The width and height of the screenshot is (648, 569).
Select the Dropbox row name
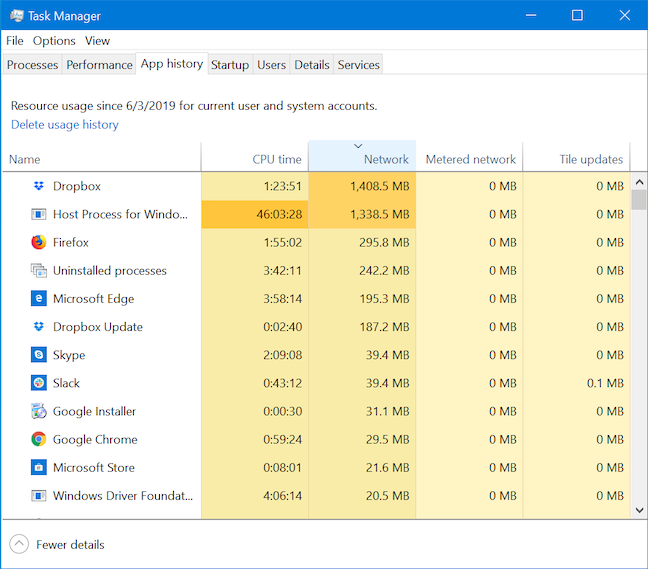[77, 186]
